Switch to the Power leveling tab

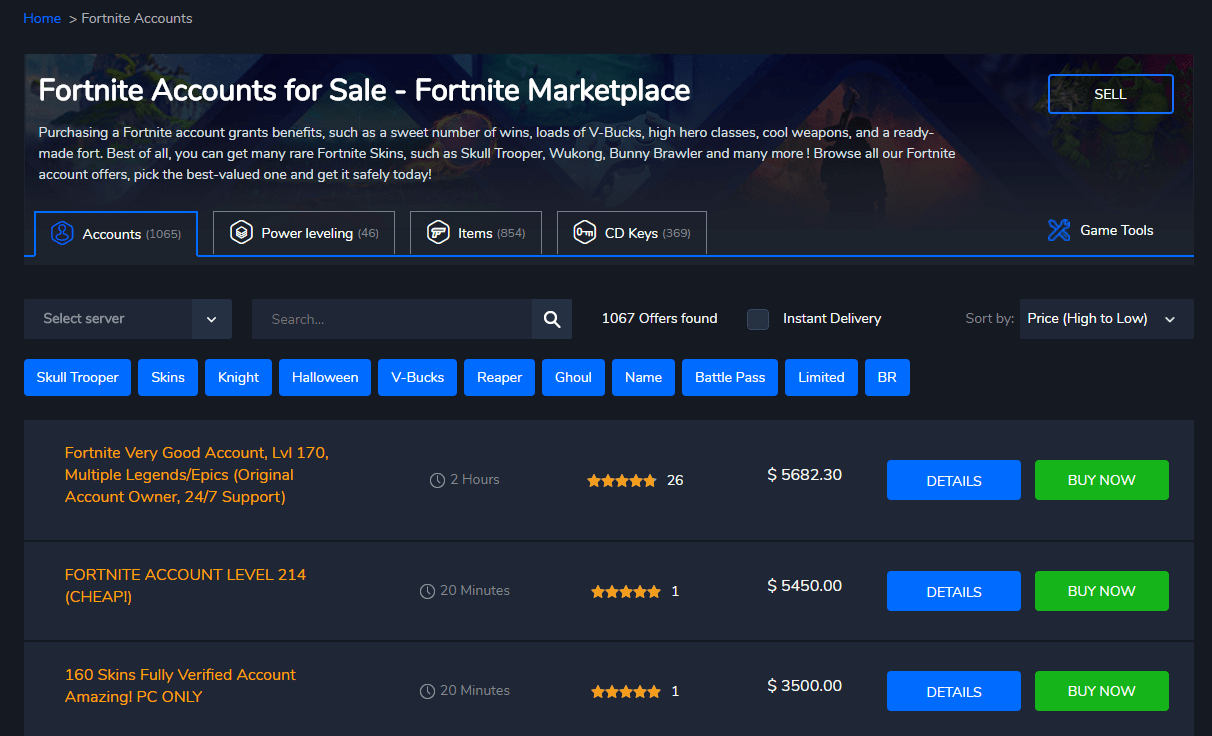[x=304, y=233]
